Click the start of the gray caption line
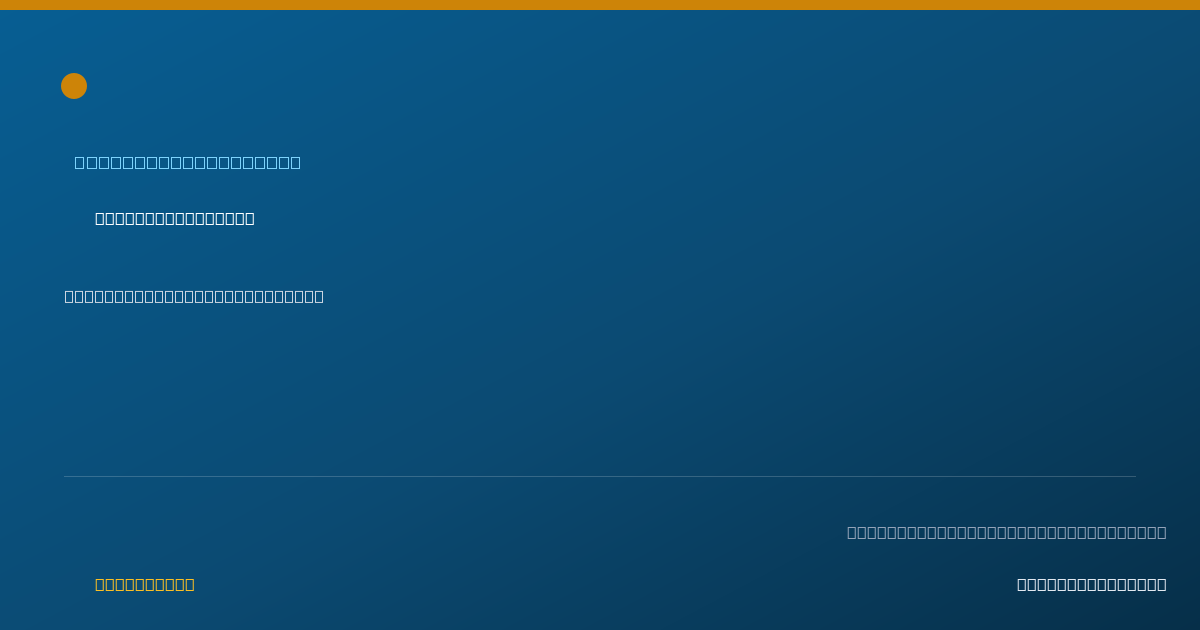 [x=852, y=532]
